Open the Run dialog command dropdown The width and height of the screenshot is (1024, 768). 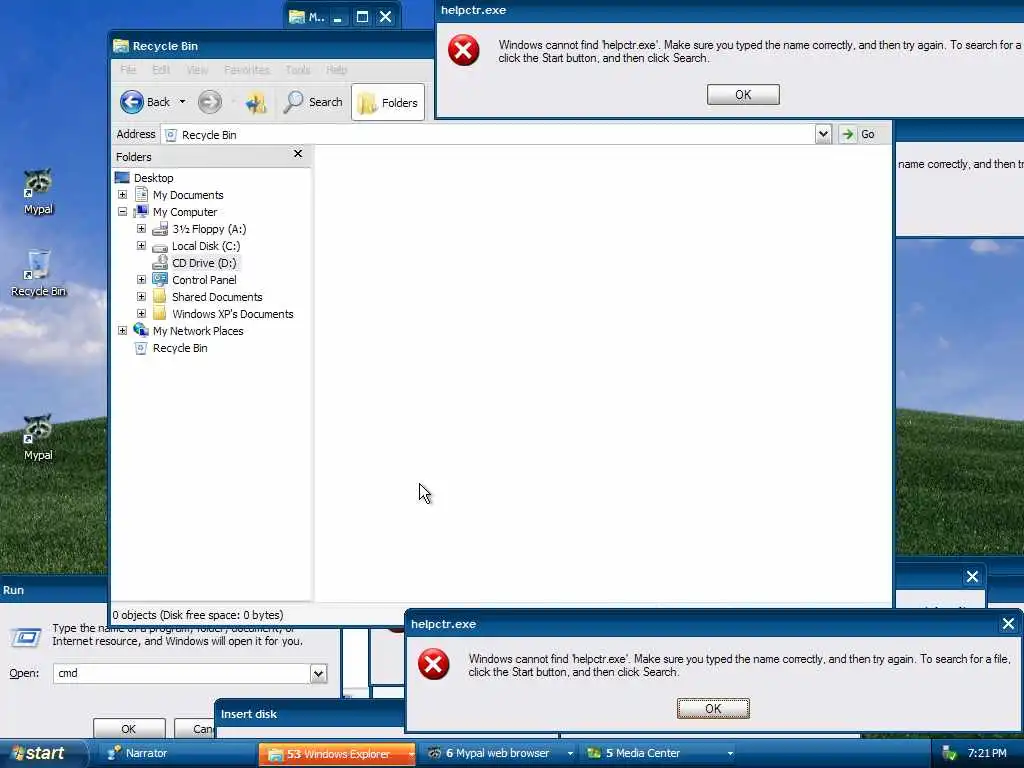point(318,673)
